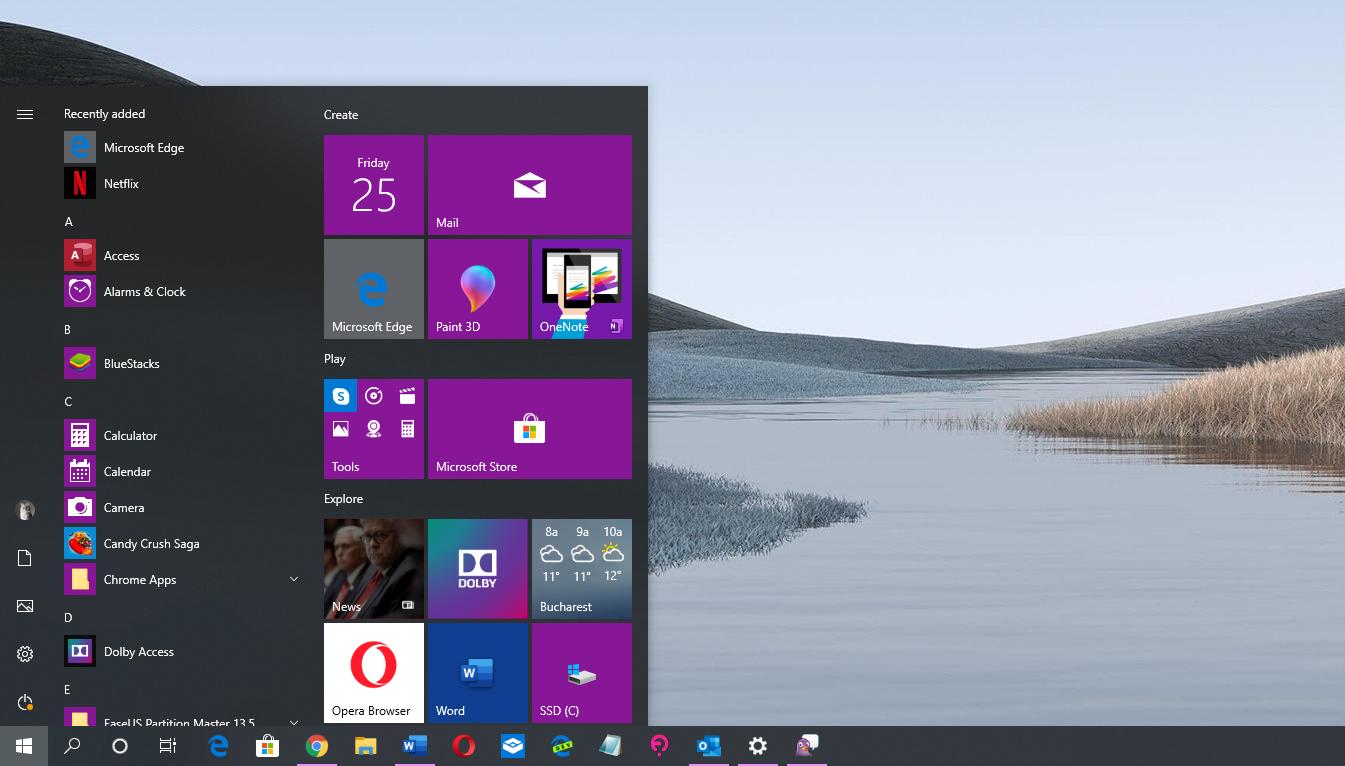Viewport: 1345px width, 766px height.
Task: Open the SSD (C) tile
Action: tap(582, 673)
